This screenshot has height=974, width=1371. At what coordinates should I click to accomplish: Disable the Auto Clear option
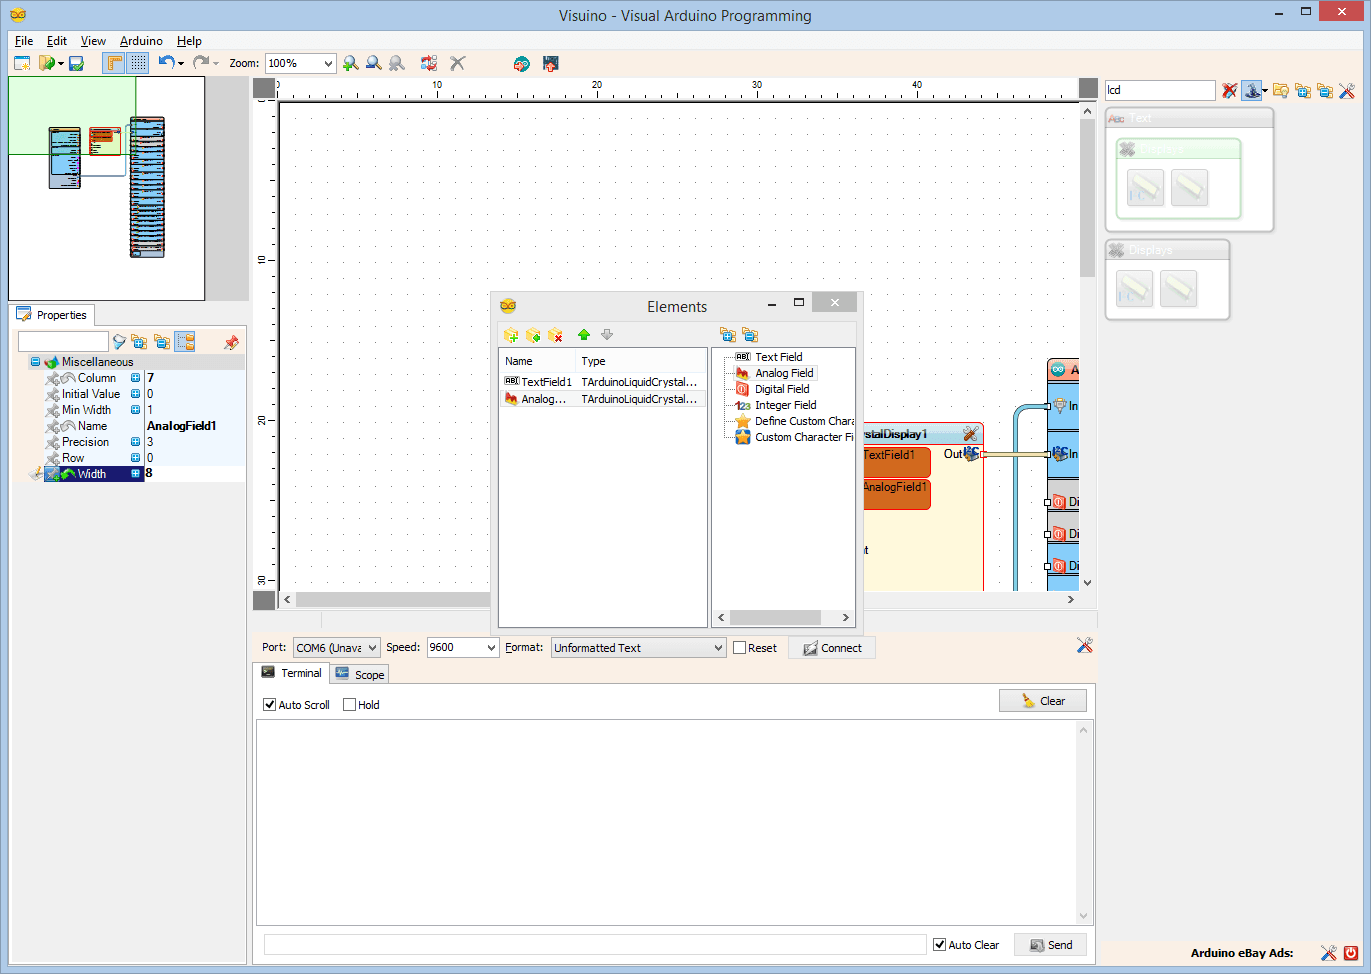pos(938,944)
